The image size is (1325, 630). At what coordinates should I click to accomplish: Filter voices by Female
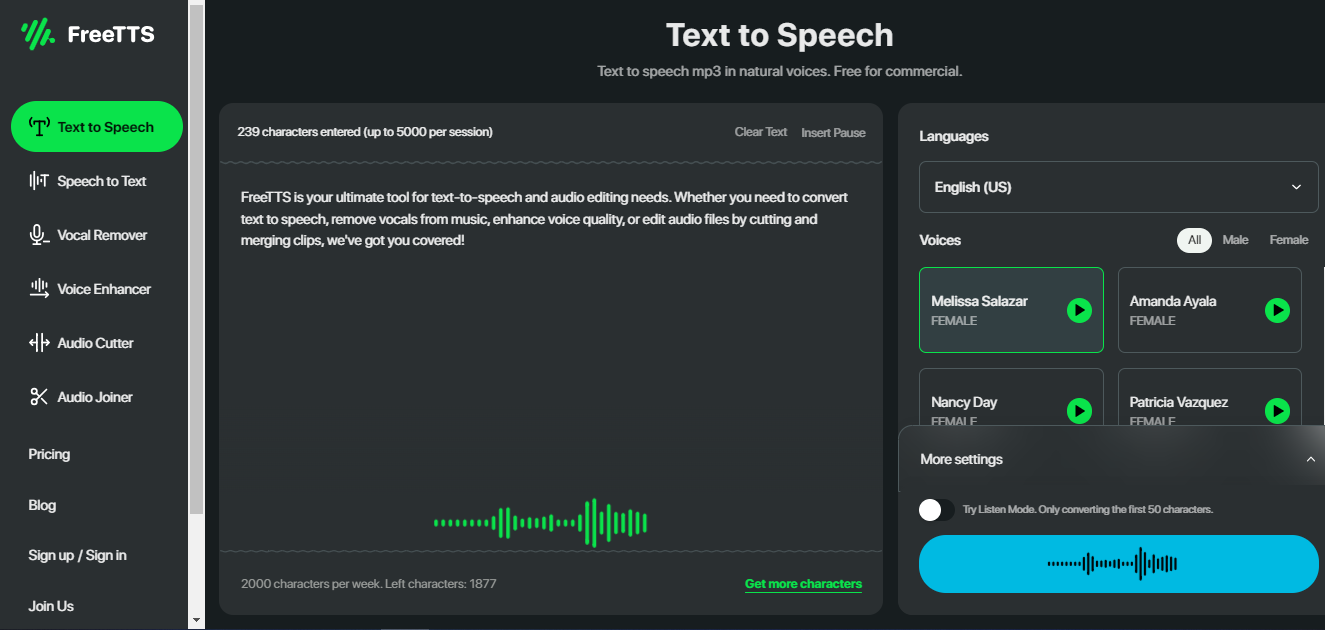[1288, 240]
